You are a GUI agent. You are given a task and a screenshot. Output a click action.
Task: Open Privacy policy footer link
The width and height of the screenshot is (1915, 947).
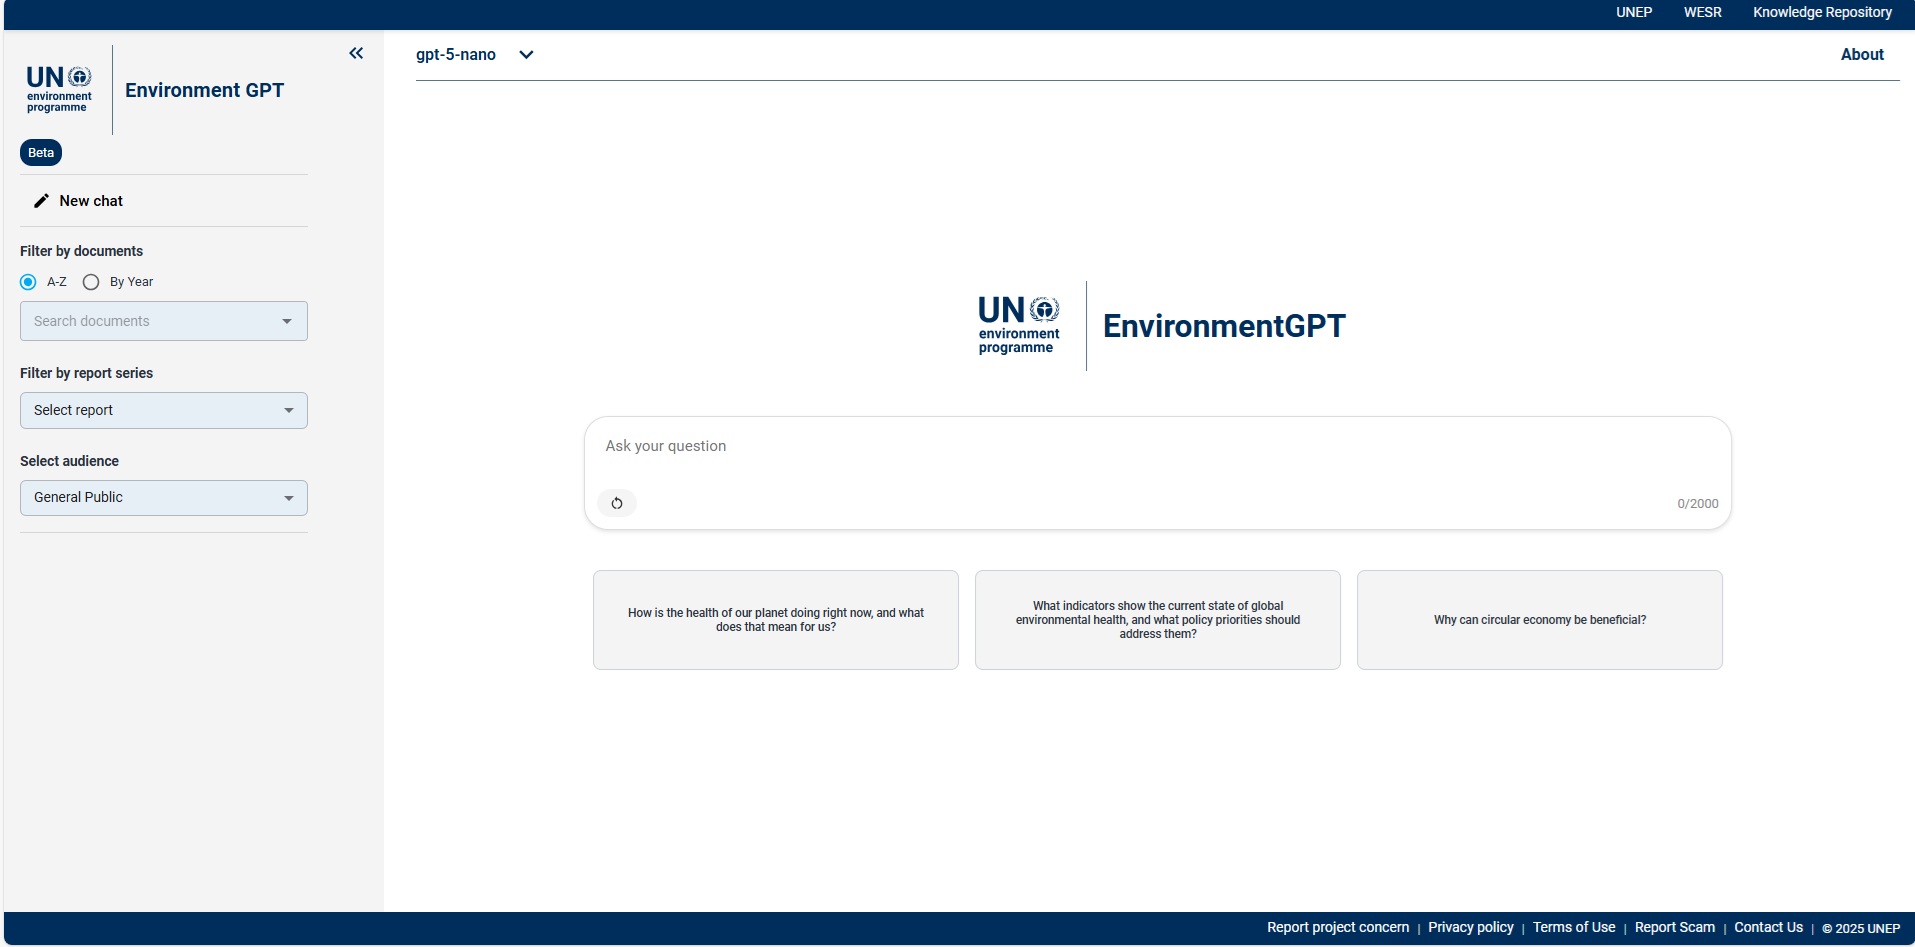click(1470, 928)
